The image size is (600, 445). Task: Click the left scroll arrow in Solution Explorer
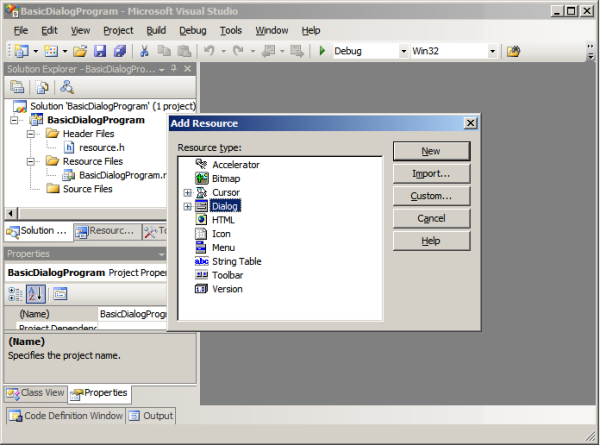10,214
